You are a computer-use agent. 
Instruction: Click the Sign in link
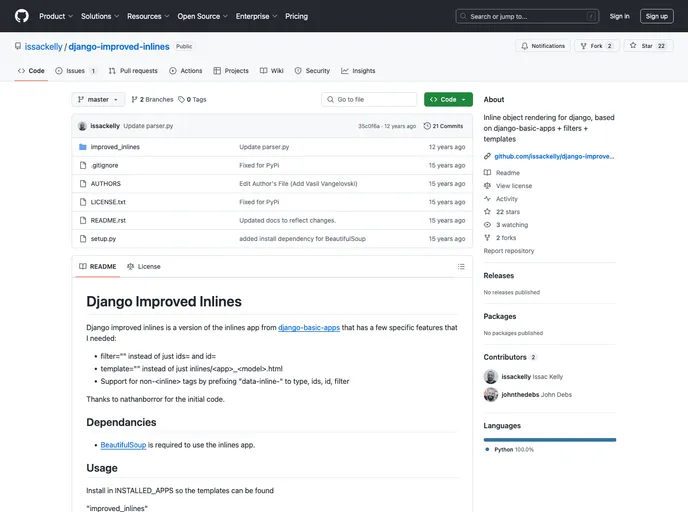point(619,16)
